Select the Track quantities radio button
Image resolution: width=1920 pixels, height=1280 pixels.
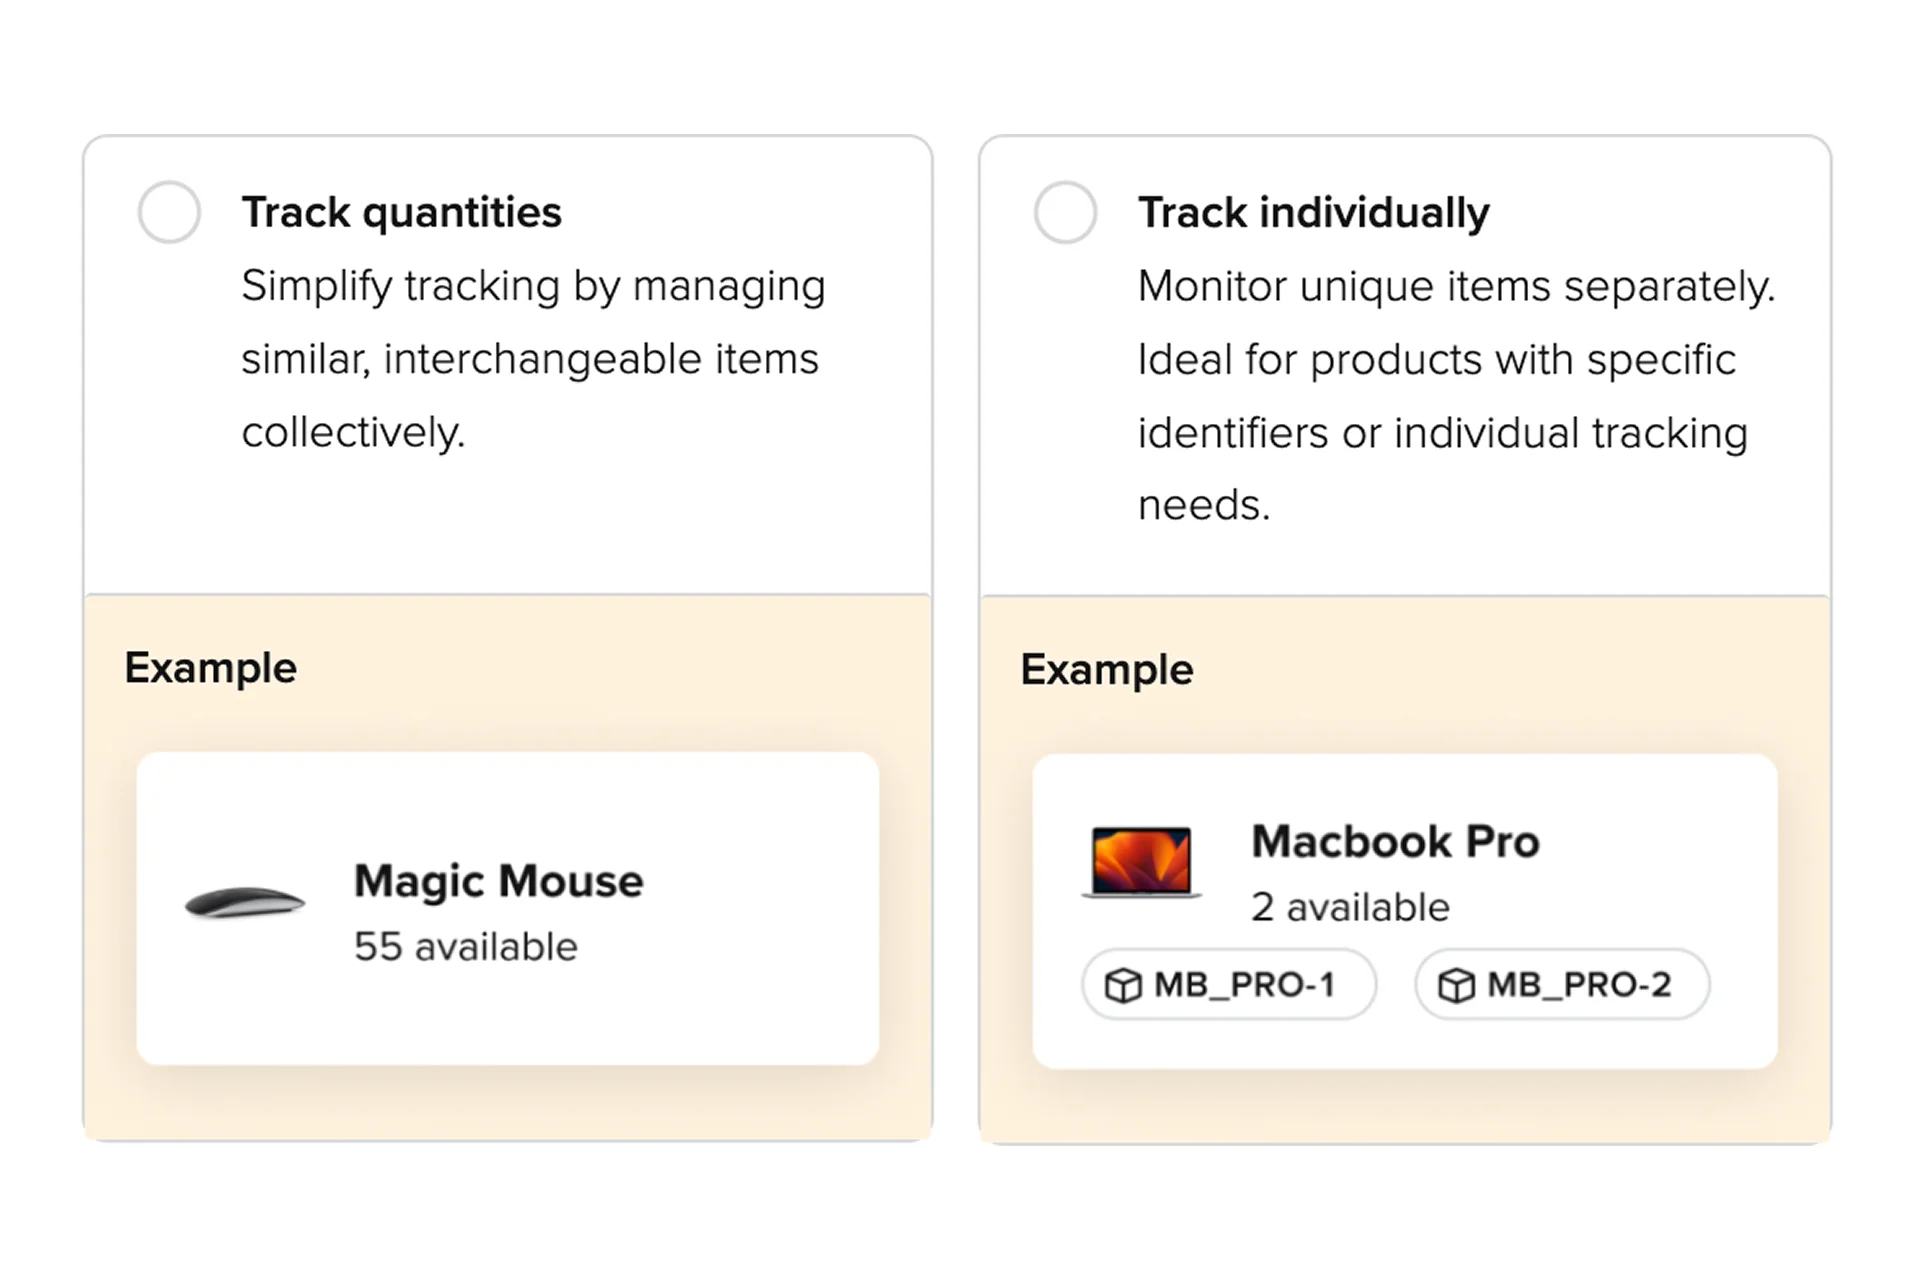tap(169, 212)
